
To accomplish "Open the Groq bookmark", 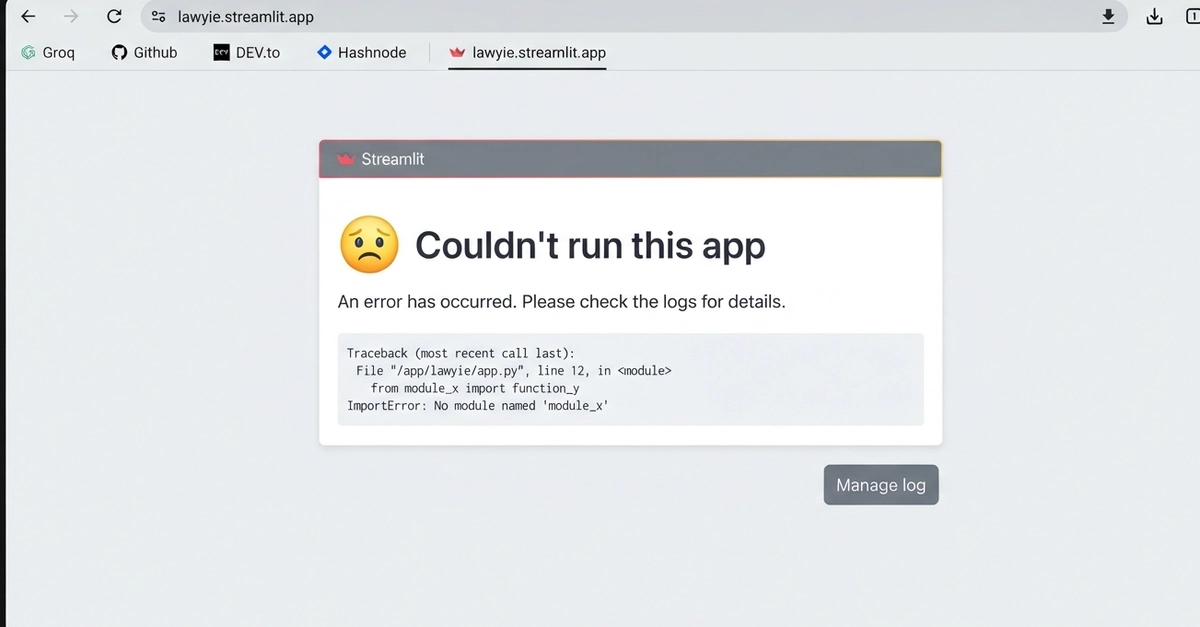I will pyautogui.click(x=48, y=52).
